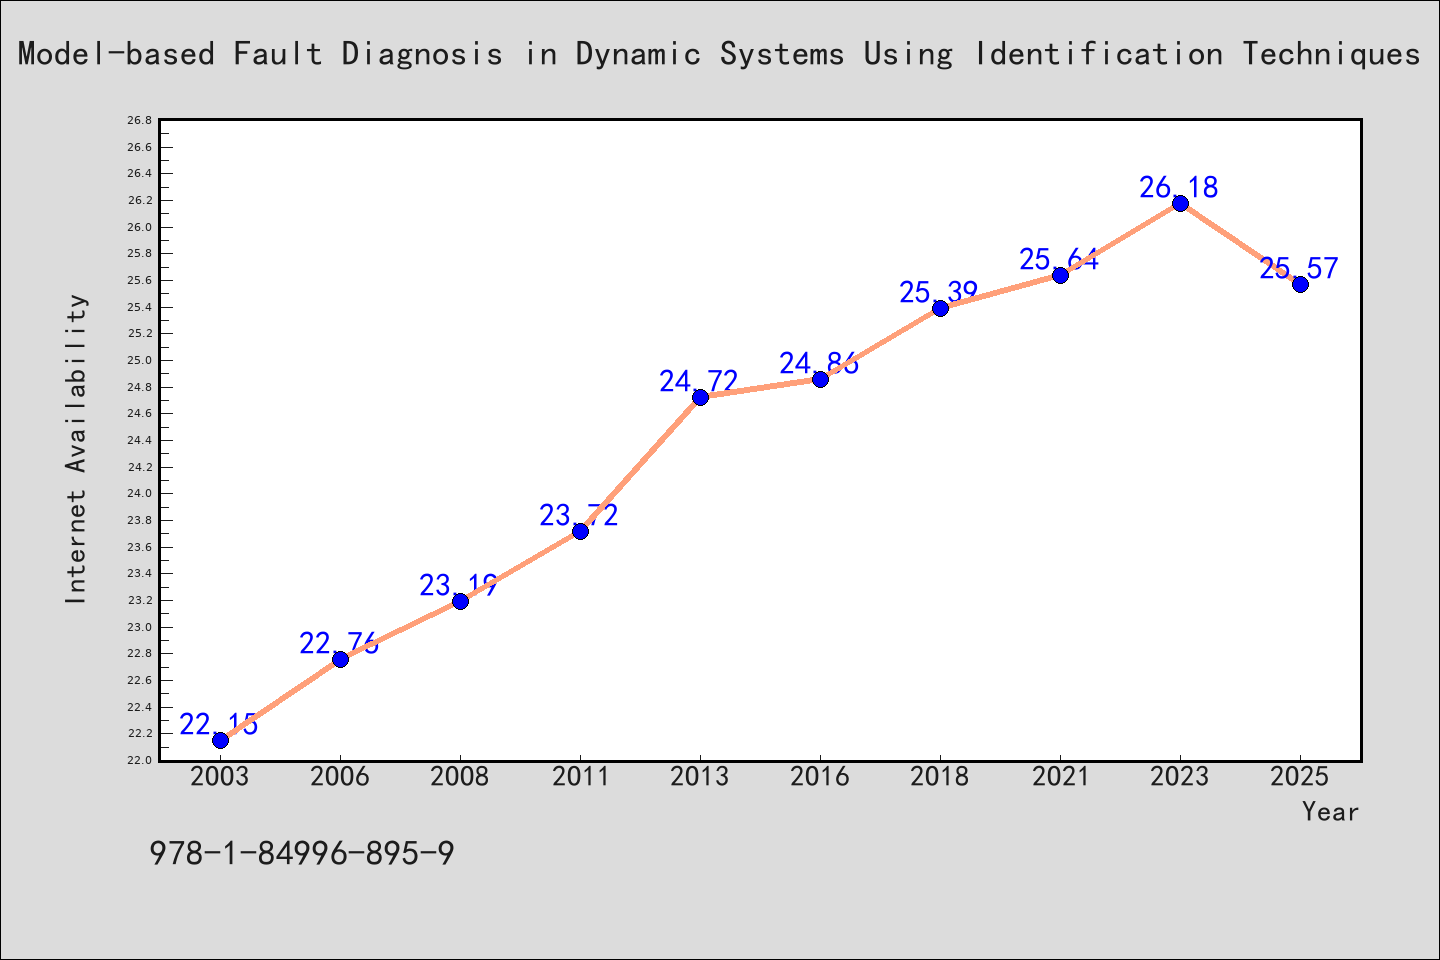Click the value label 24.86
The image size is (1440, 960).
(x=819, y=363)
